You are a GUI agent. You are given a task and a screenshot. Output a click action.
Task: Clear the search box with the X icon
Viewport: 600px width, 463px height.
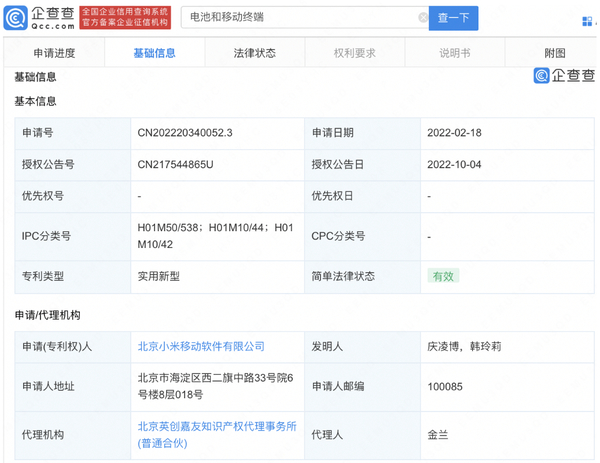tap(422, 18)
